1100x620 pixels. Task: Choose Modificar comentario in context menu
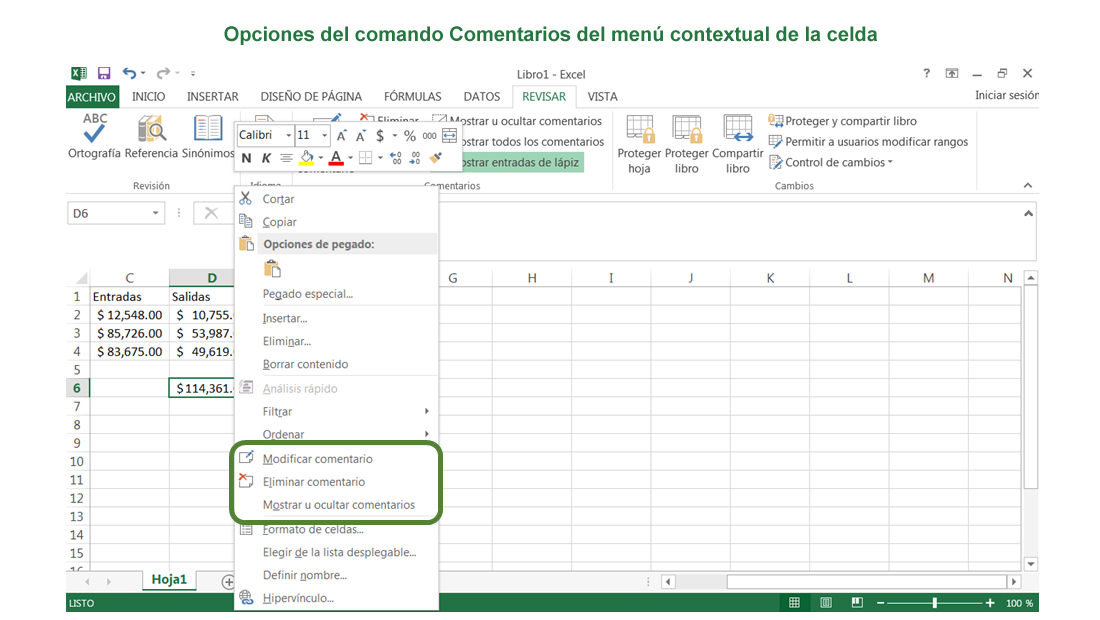(336, 459)
